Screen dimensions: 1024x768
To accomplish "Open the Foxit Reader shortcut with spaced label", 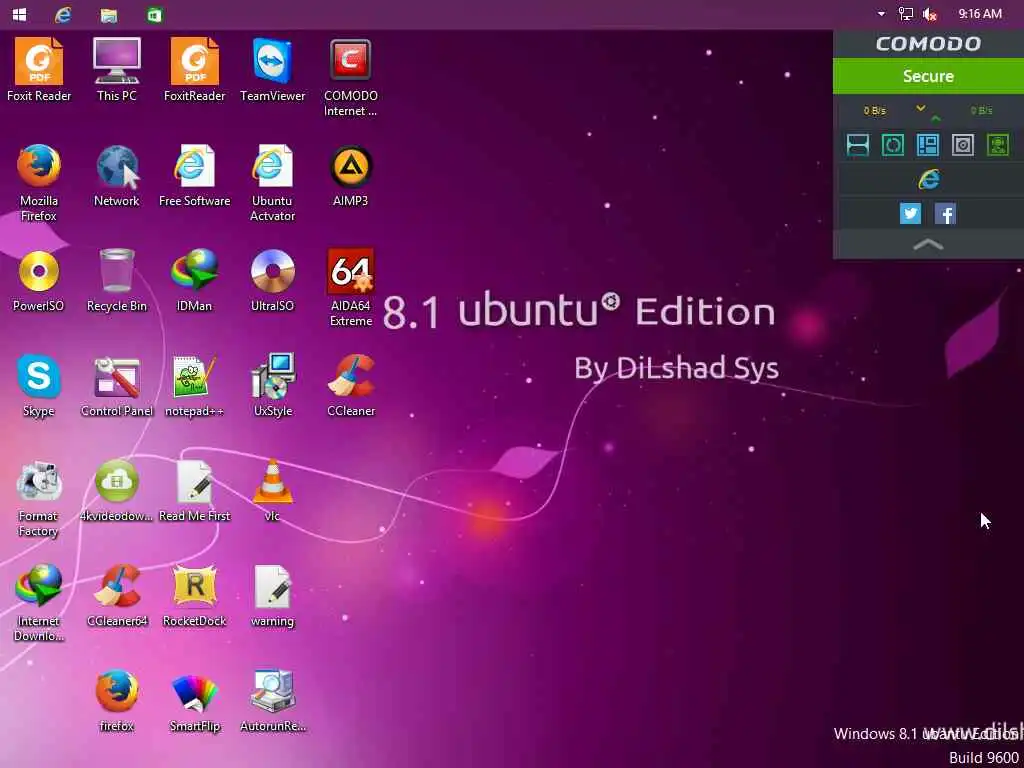I will click(x=39, y=69).
